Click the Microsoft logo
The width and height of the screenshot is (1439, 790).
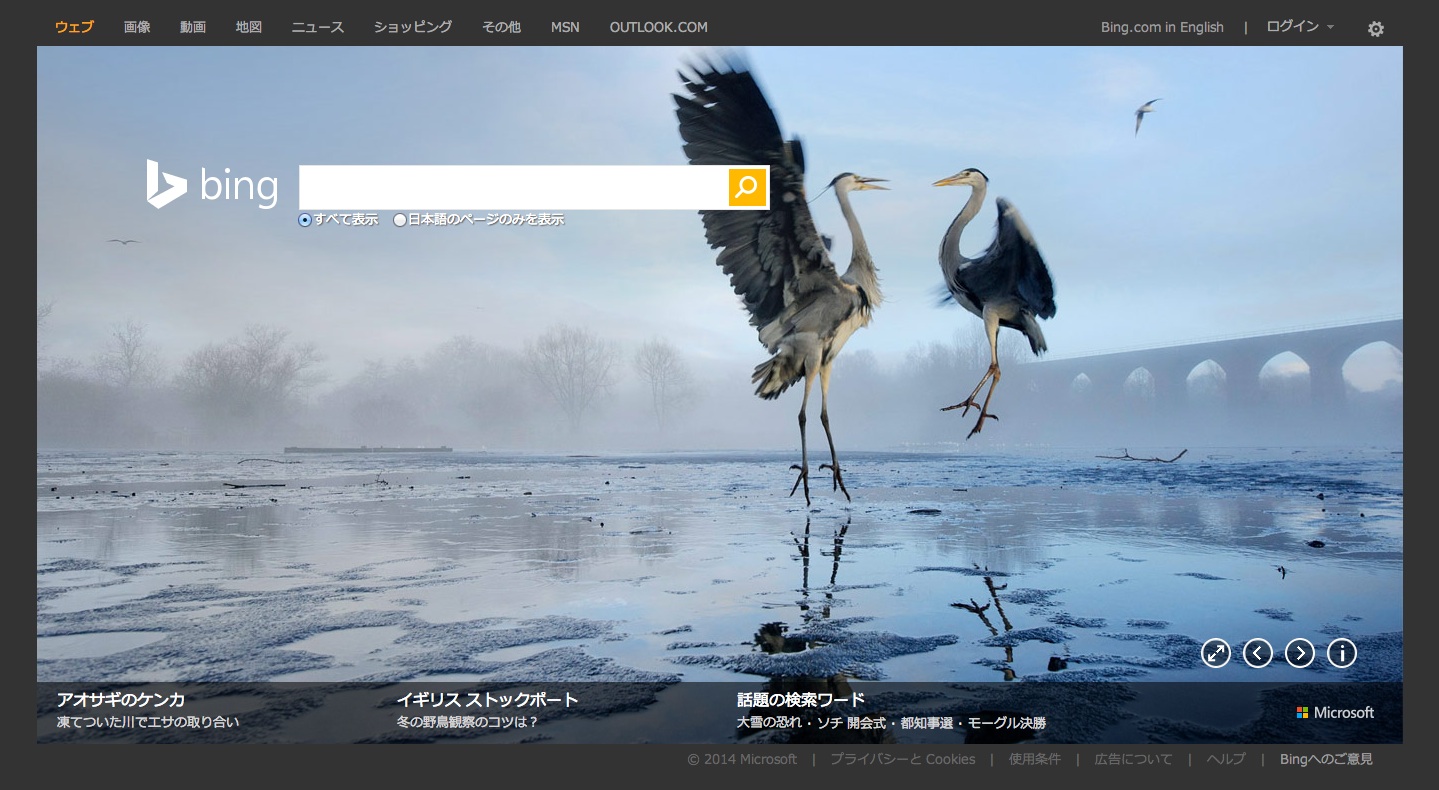coord(1335,712)
